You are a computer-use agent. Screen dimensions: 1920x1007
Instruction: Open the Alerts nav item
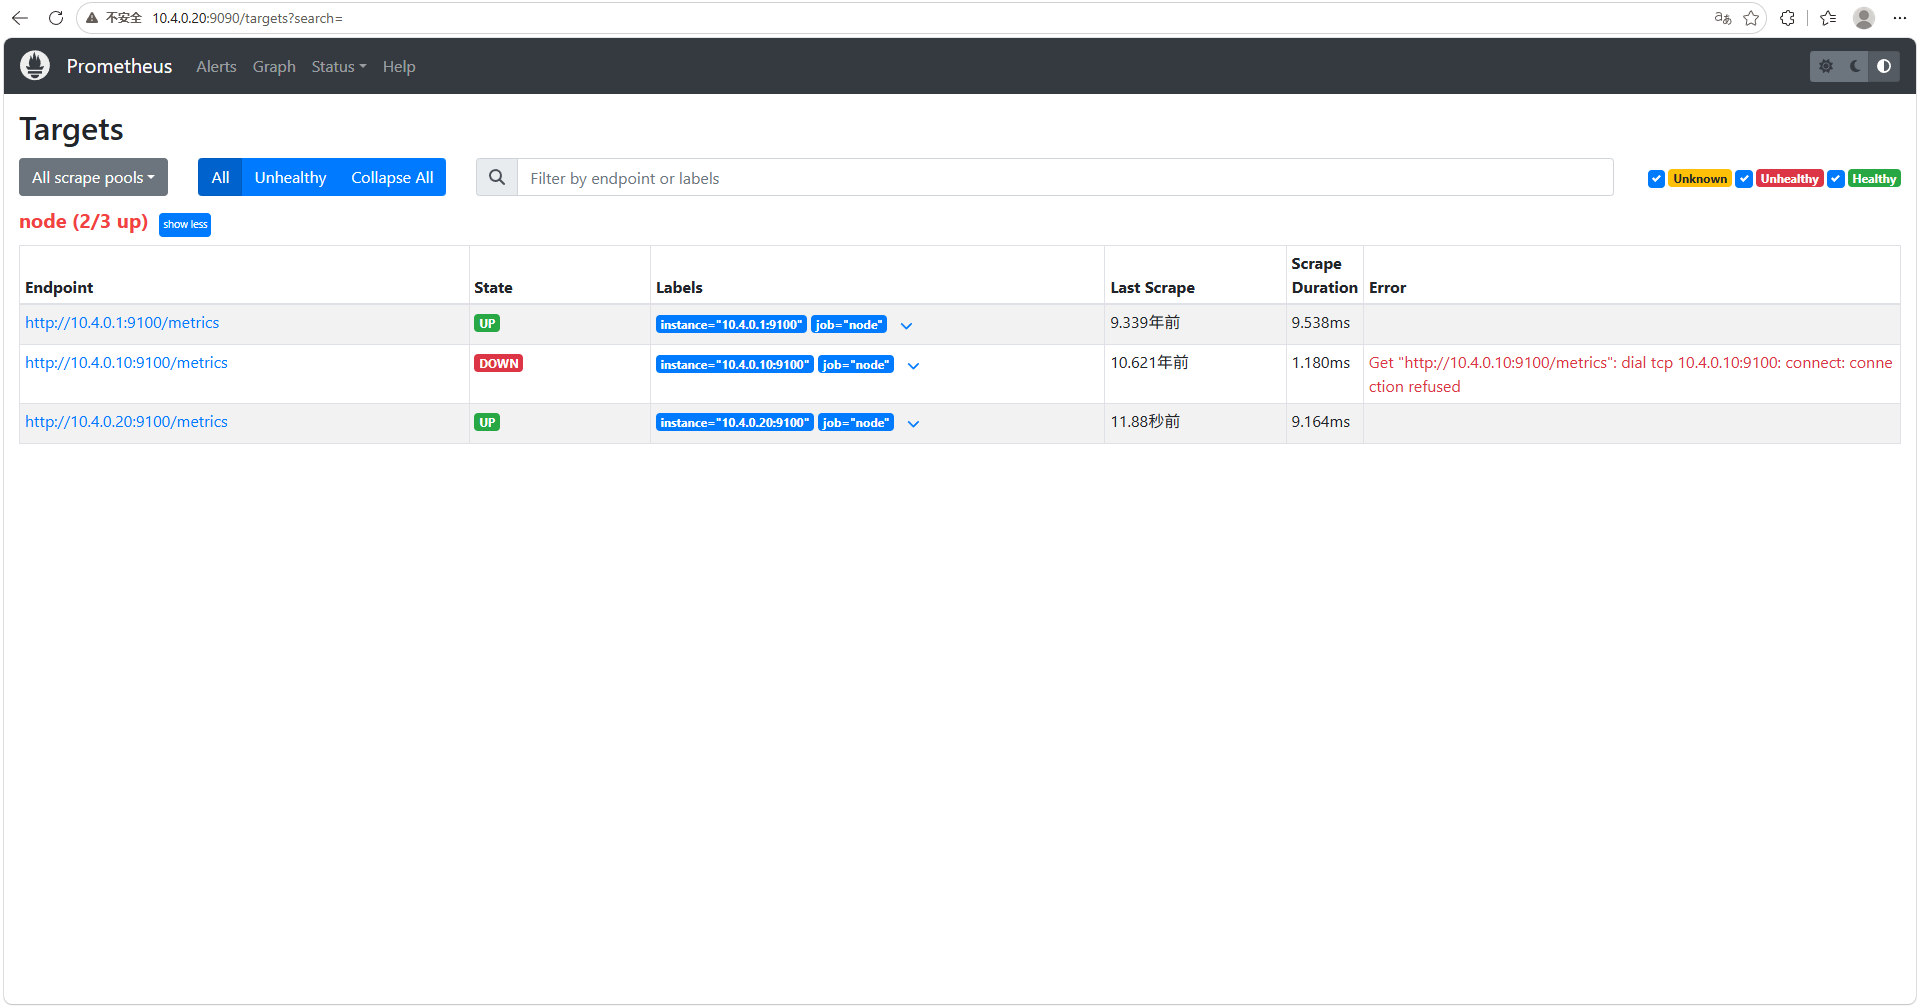216,66
